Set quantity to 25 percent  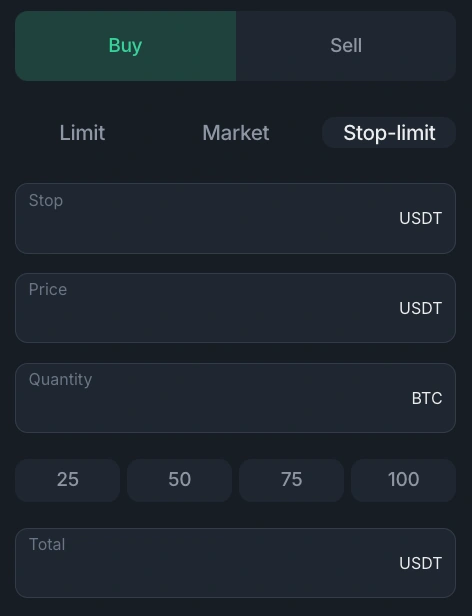click(x=68, y=480)
